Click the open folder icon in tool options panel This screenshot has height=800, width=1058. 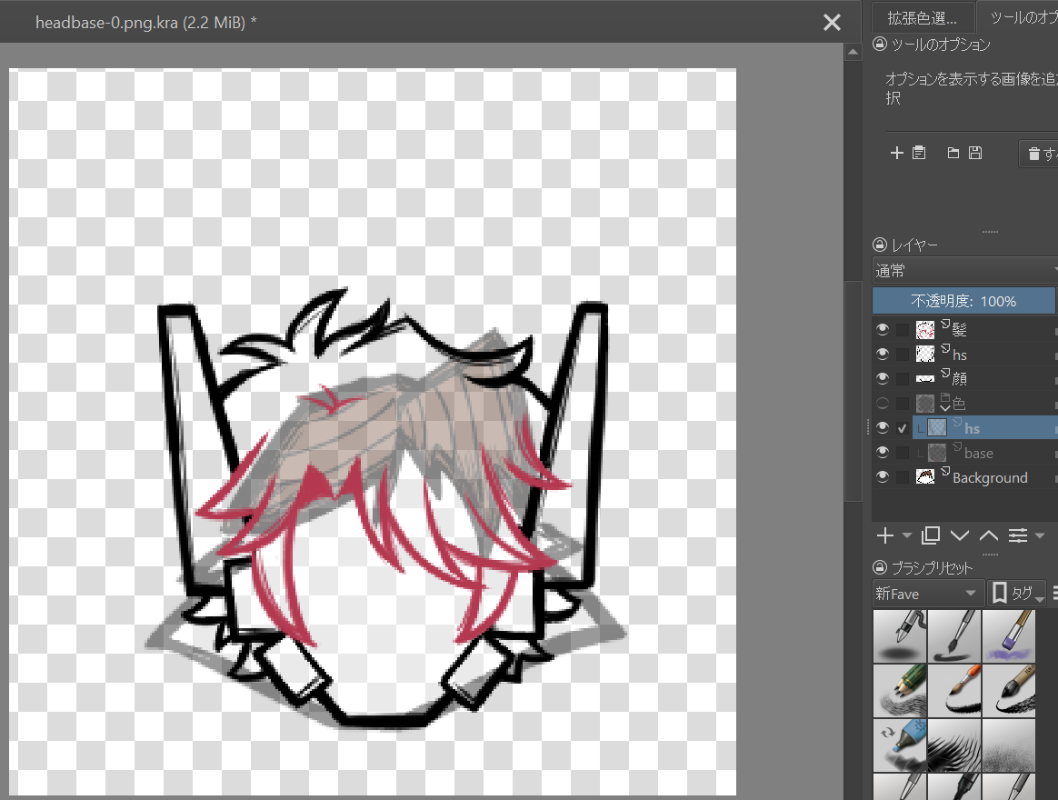pos(953,153)
